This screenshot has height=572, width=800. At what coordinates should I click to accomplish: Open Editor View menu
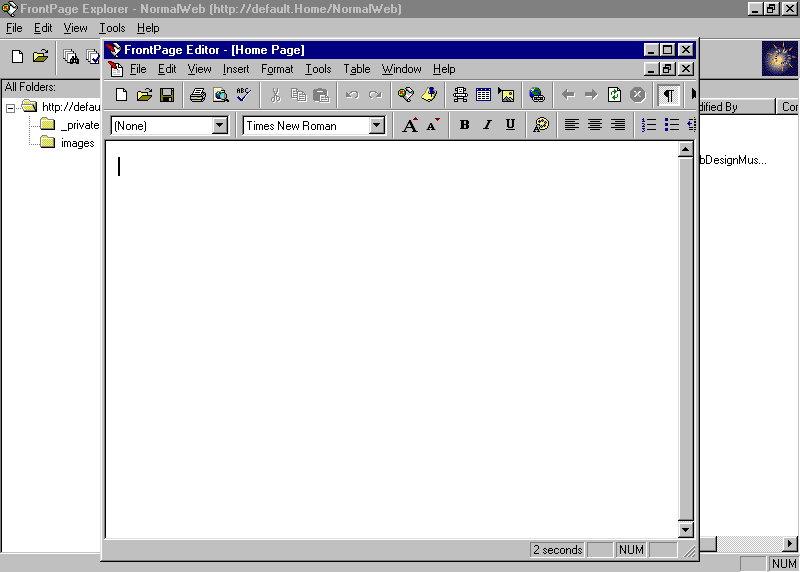point(199,69)
